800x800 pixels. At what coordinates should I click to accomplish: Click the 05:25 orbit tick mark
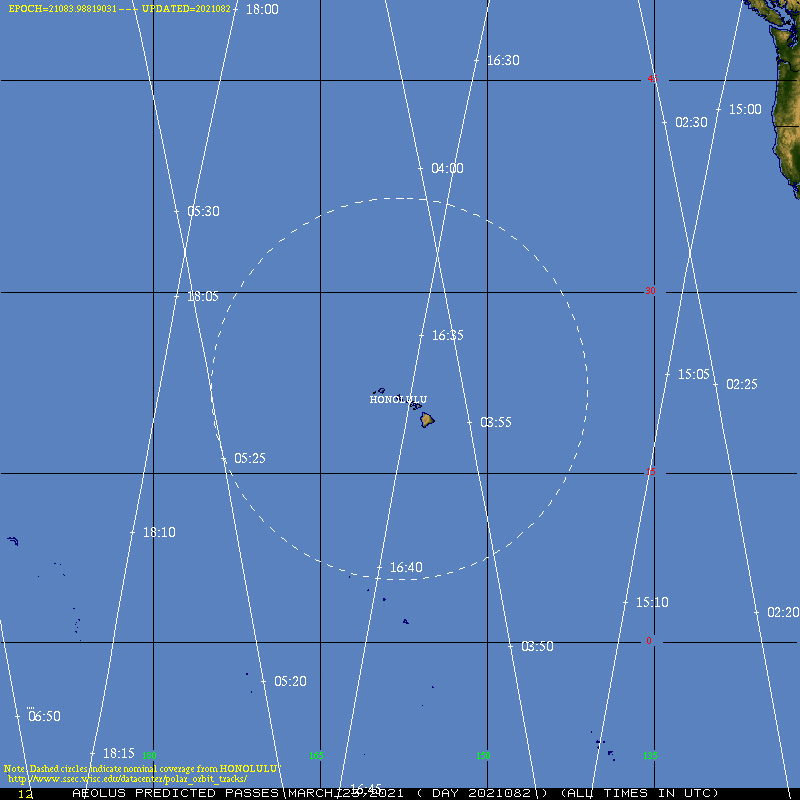pyautogui.click(x=224, y=458)
